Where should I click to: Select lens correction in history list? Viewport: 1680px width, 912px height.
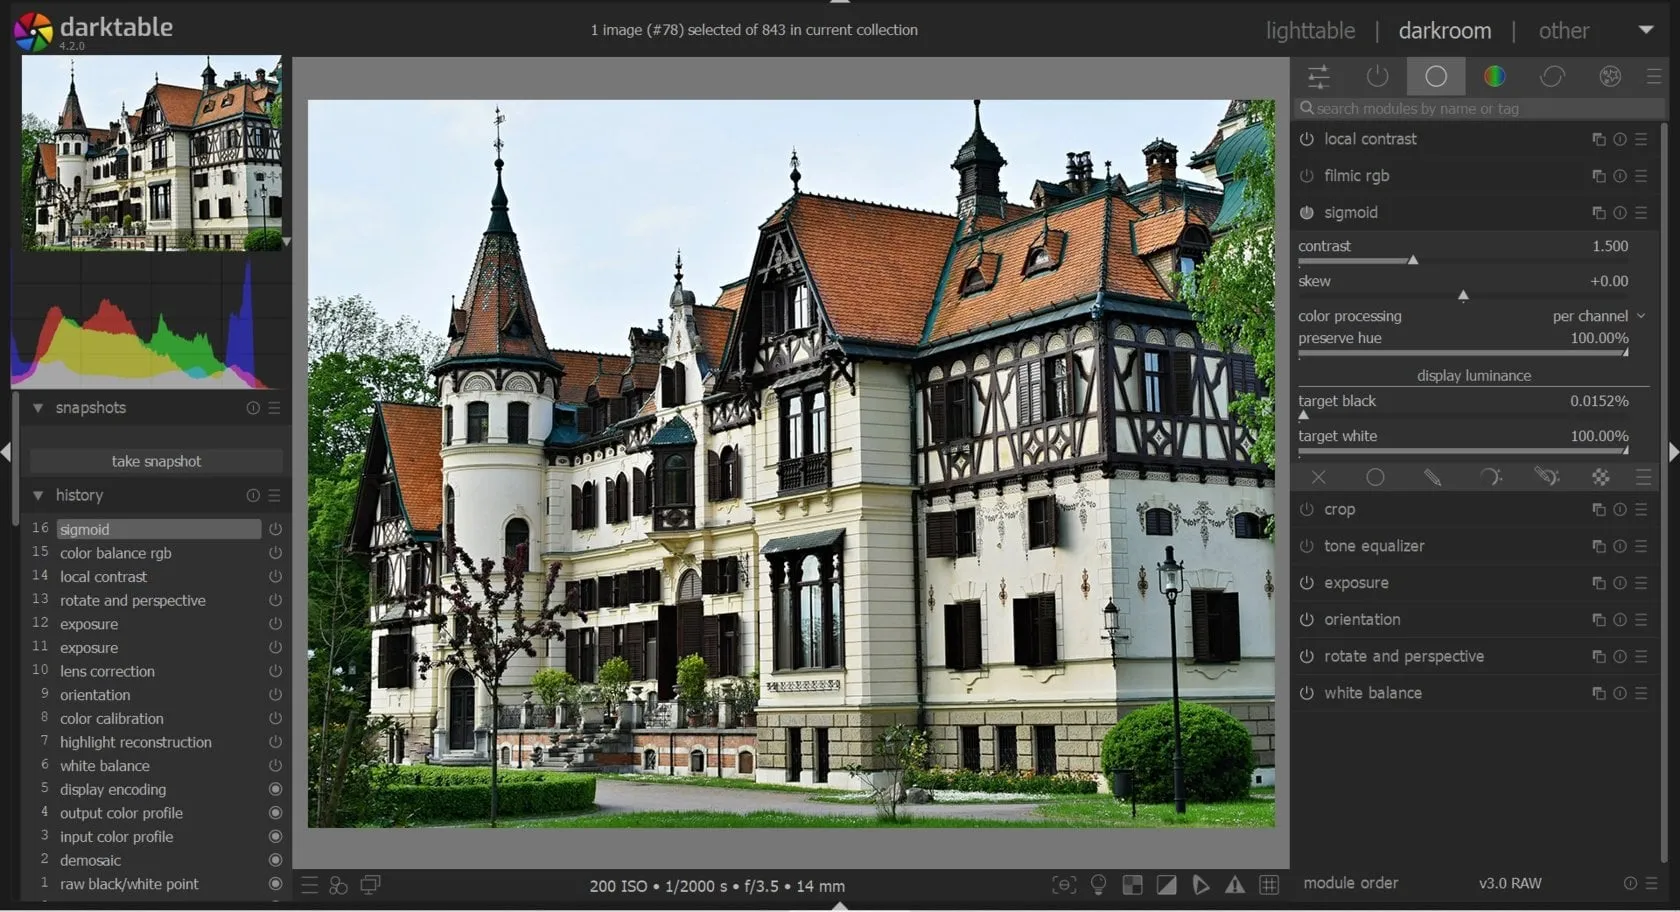(x=107, y=671)
